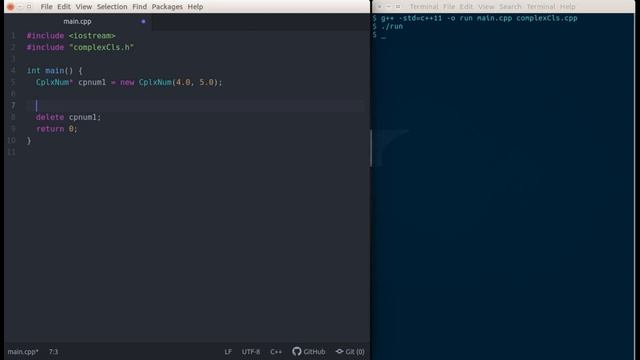Viewport: 640px width, 360px height.
Task: Click the '#include <iostream>' line
Action: click(x=71, y=36)
